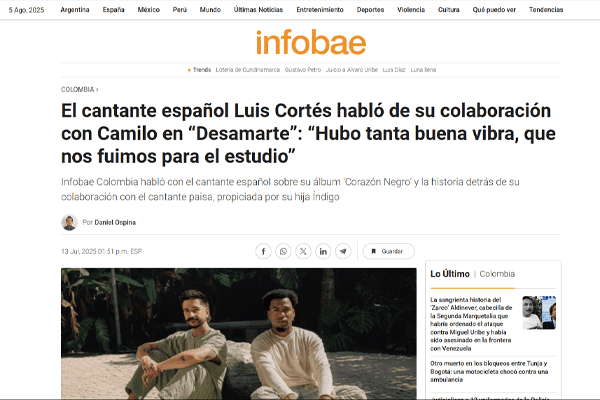Select the Argentina edition menu item
Screen dimensions: 600x400
coord(75,10)
